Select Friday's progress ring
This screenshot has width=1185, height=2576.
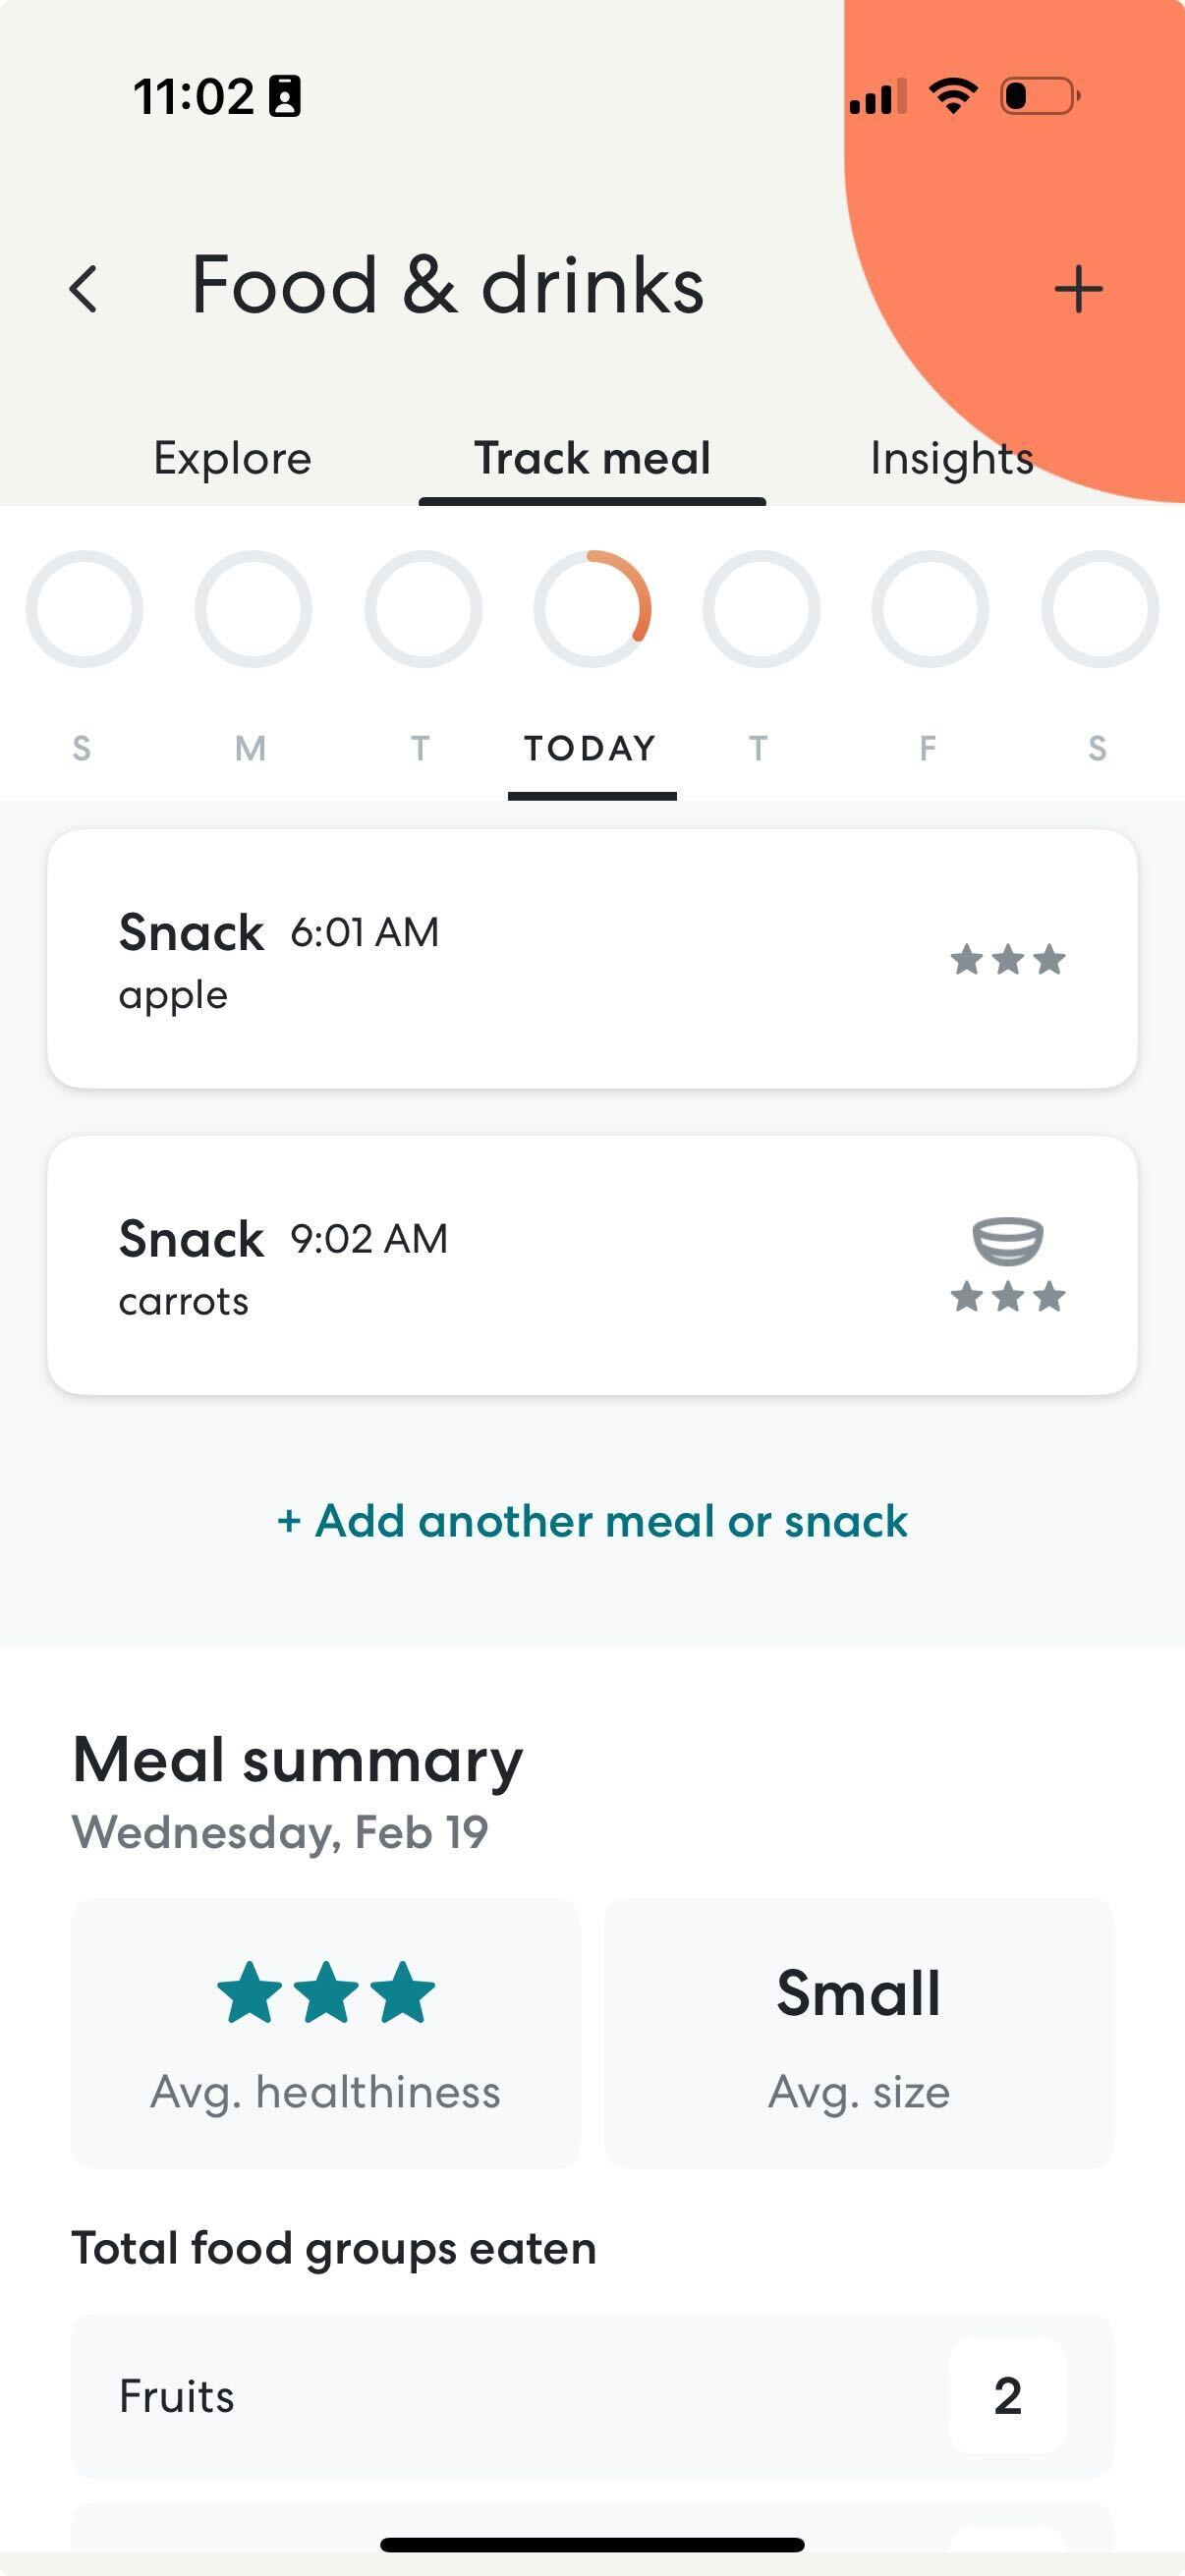(930, 609)
